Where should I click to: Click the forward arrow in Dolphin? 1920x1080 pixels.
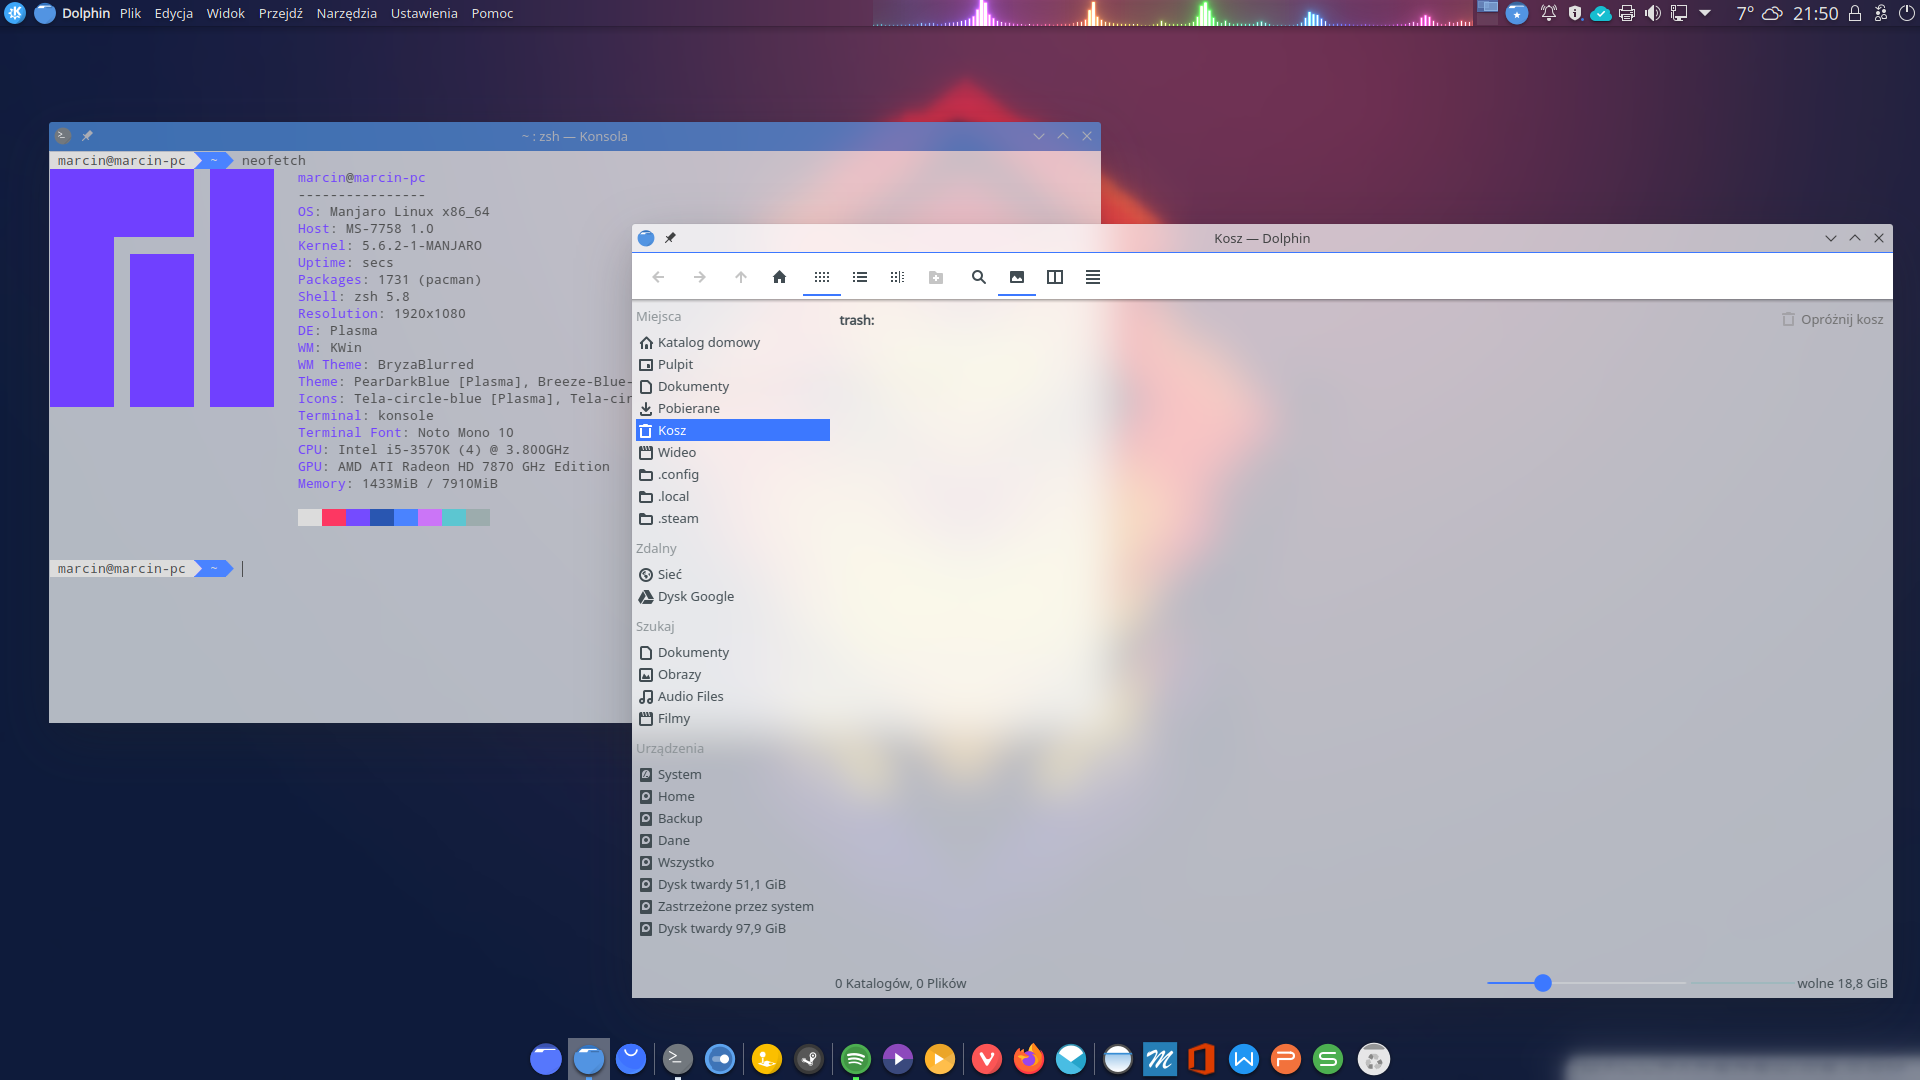[700, 277]
